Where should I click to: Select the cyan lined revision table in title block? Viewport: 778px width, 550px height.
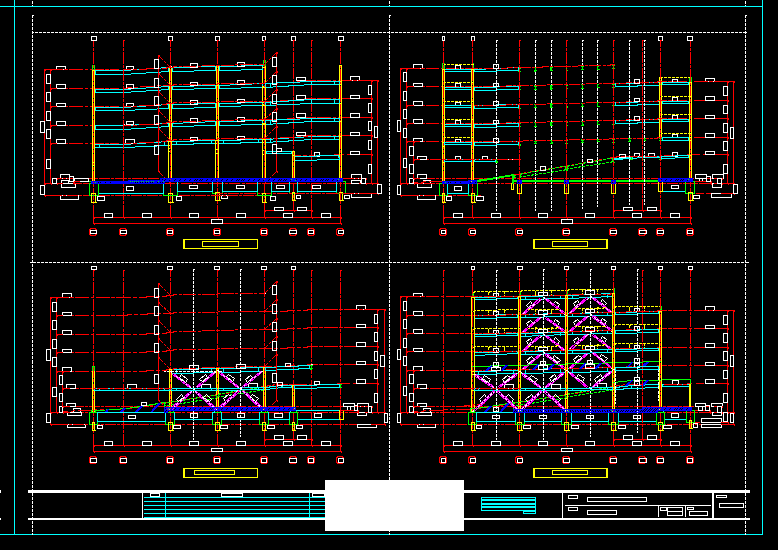click(x=234, y=505)
